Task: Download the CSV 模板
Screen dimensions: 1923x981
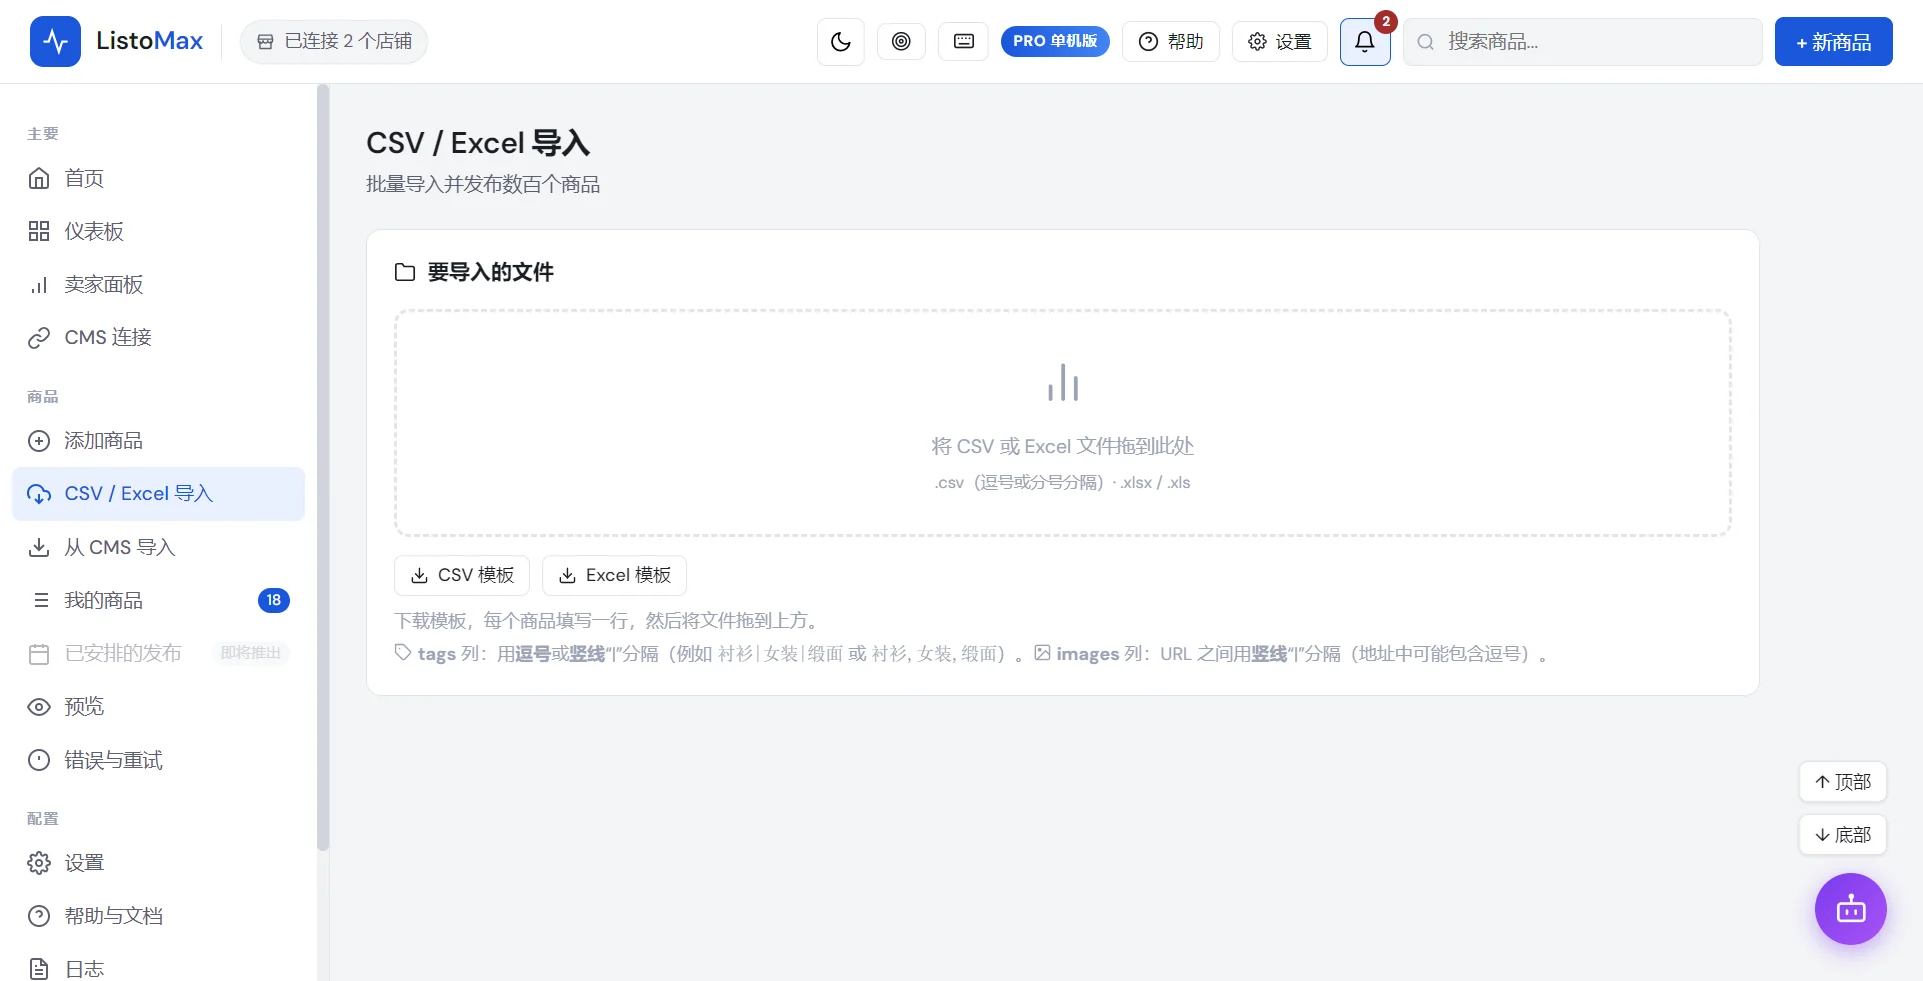Action: click(462, 575)
